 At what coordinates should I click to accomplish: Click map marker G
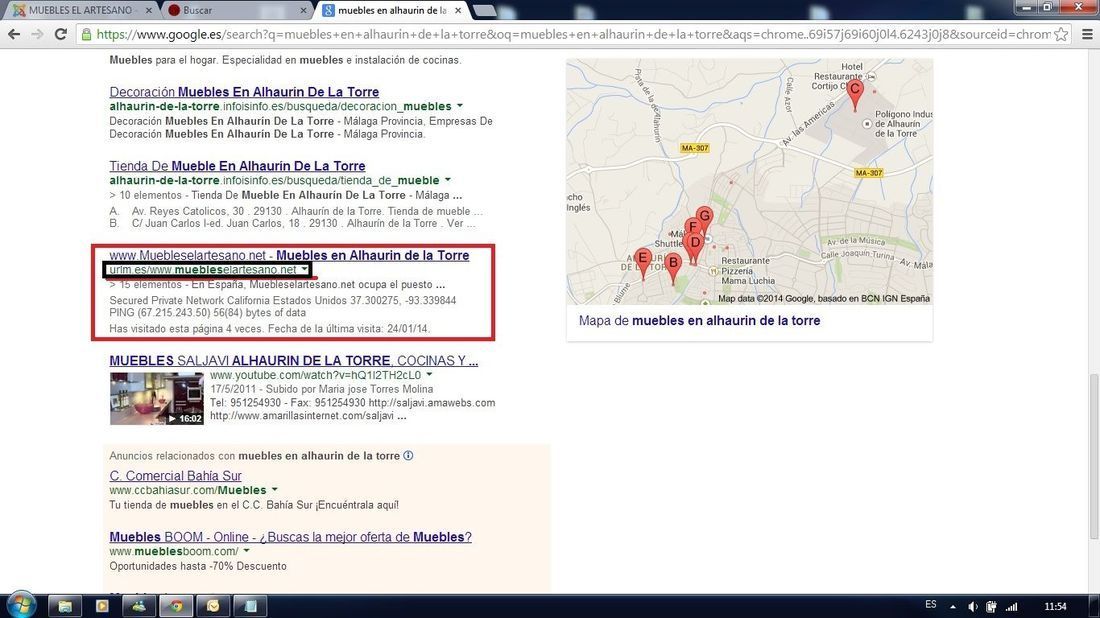coord(704,218)
